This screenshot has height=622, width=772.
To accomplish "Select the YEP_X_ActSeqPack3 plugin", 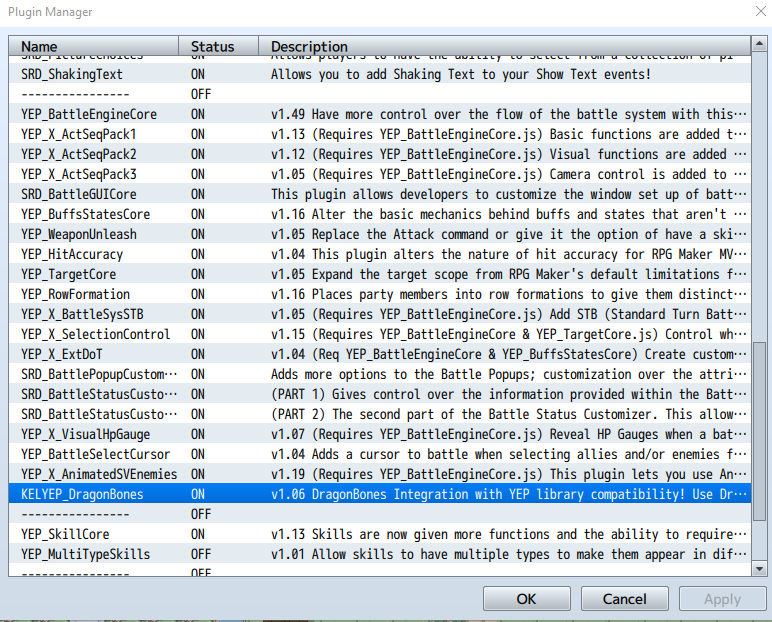I will click(x=380, y=174).
